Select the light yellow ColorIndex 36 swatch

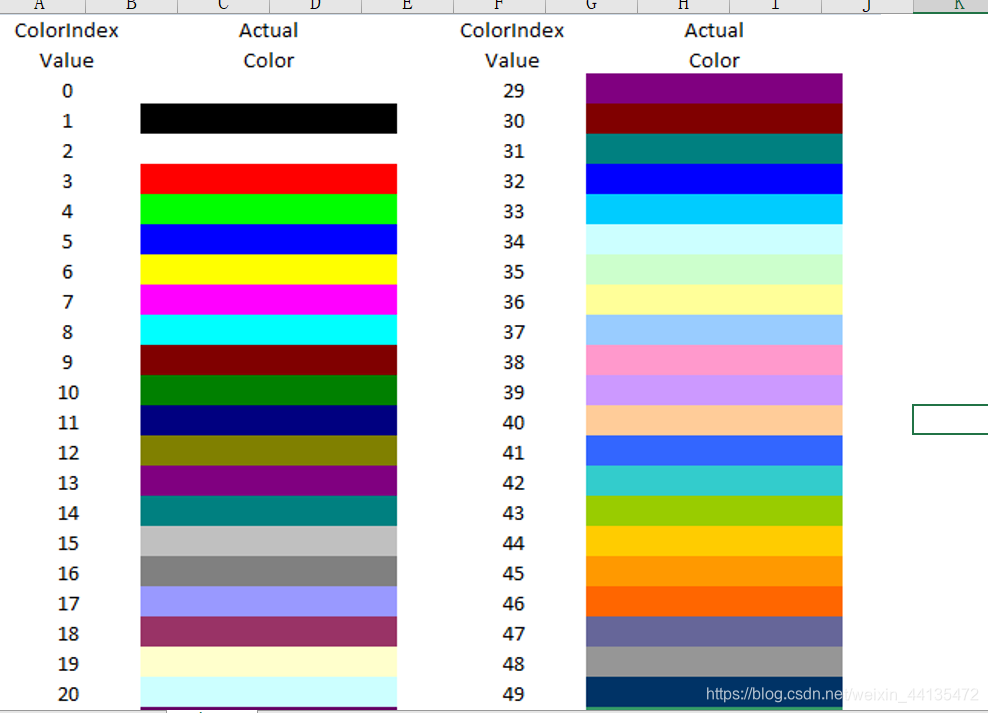pos(714,300)
